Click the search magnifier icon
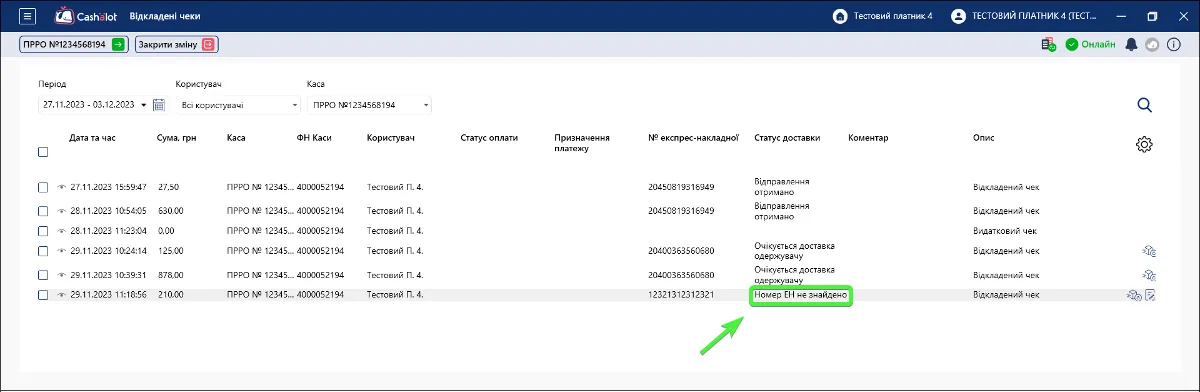Image resolution: width=1200 pixels, height=392 pixels. [x=1145, y=105]
